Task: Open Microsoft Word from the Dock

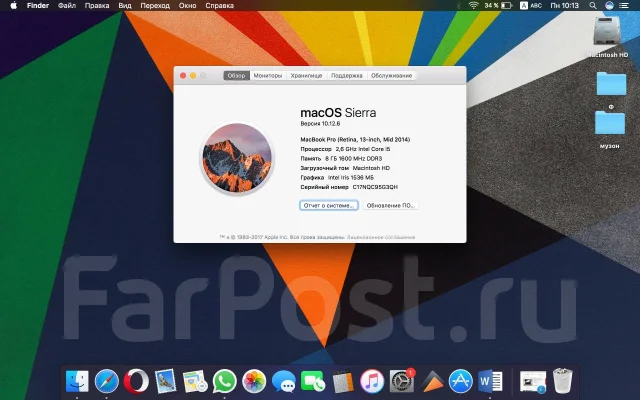Action: 490,381
